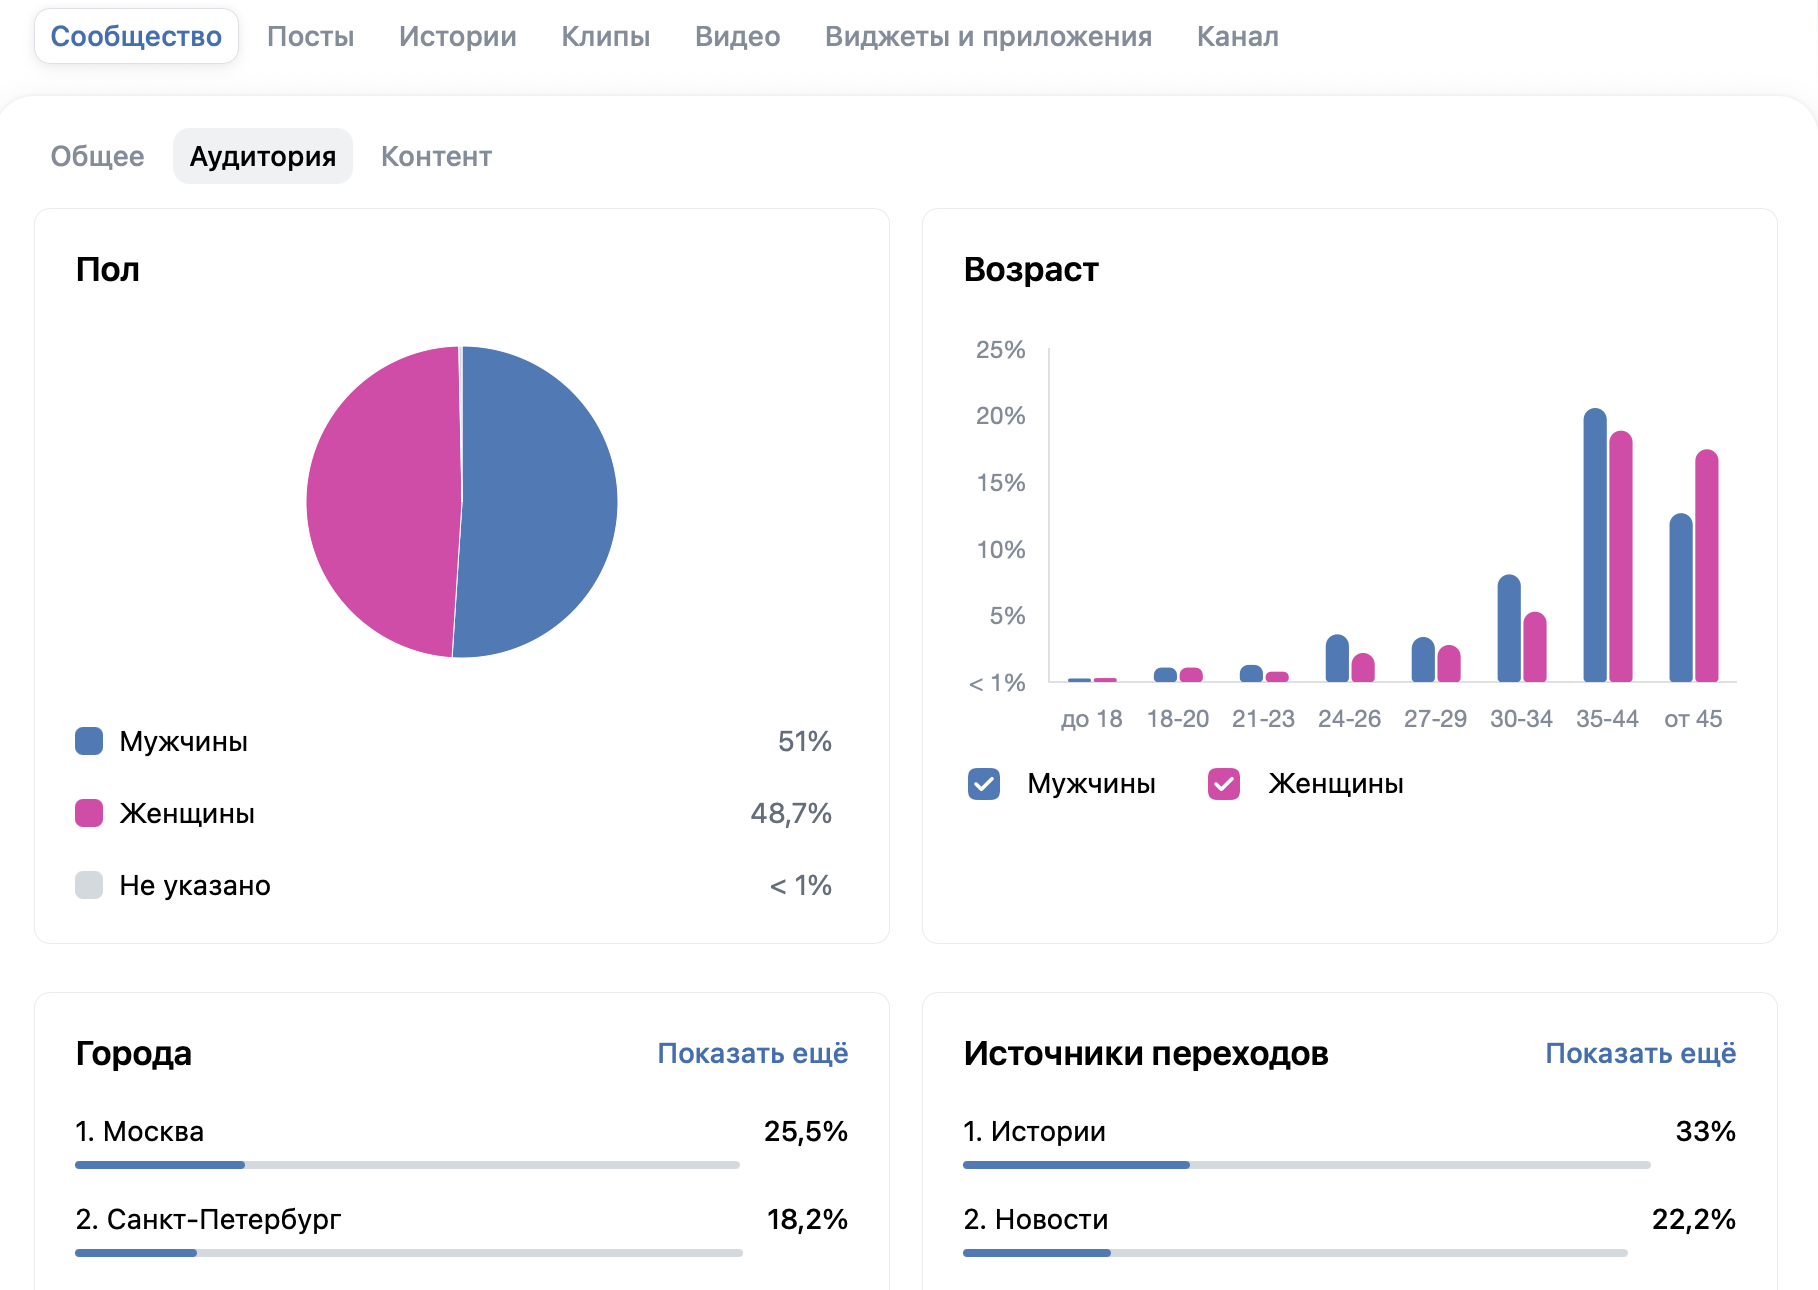Select the Видео tab

737,37
